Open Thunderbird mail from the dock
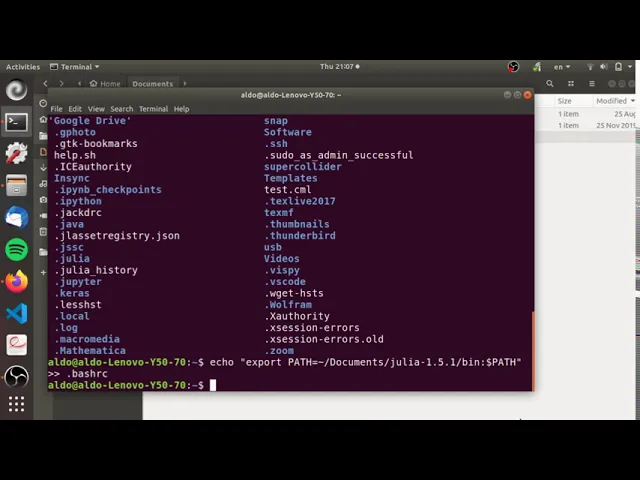 point(16,217)
